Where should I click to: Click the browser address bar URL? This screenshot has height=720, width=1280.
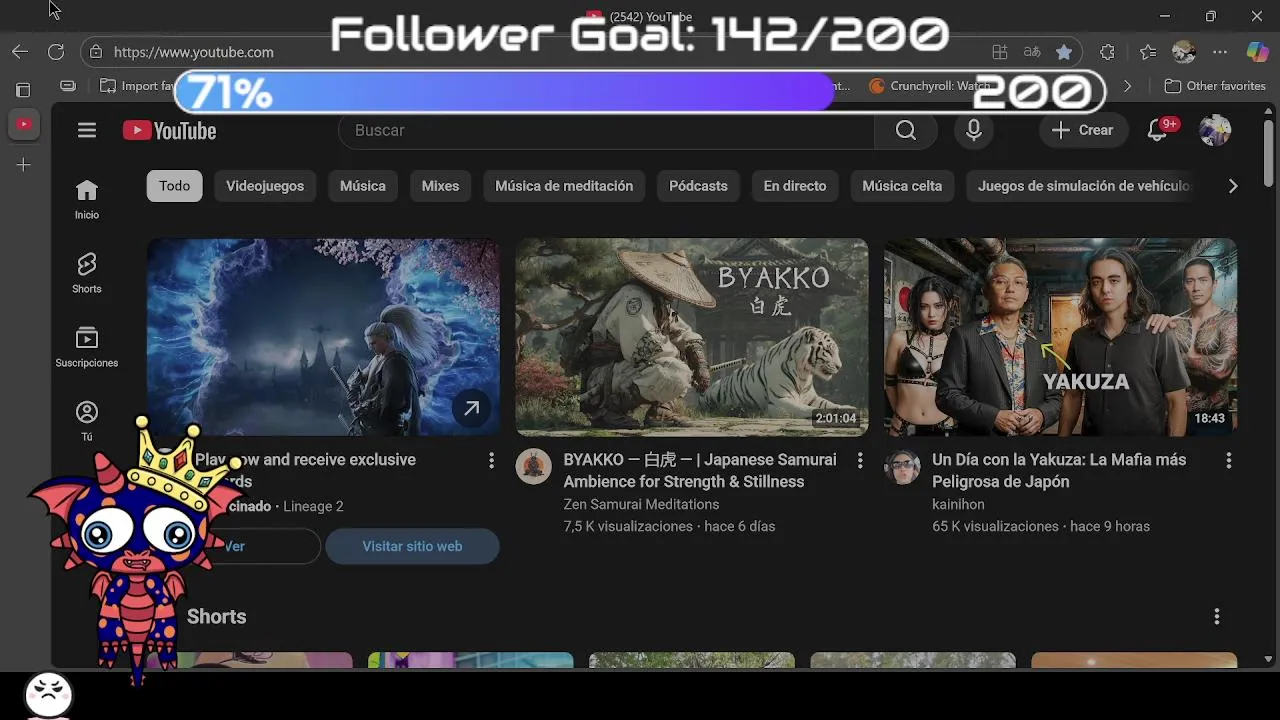(194, 52)
